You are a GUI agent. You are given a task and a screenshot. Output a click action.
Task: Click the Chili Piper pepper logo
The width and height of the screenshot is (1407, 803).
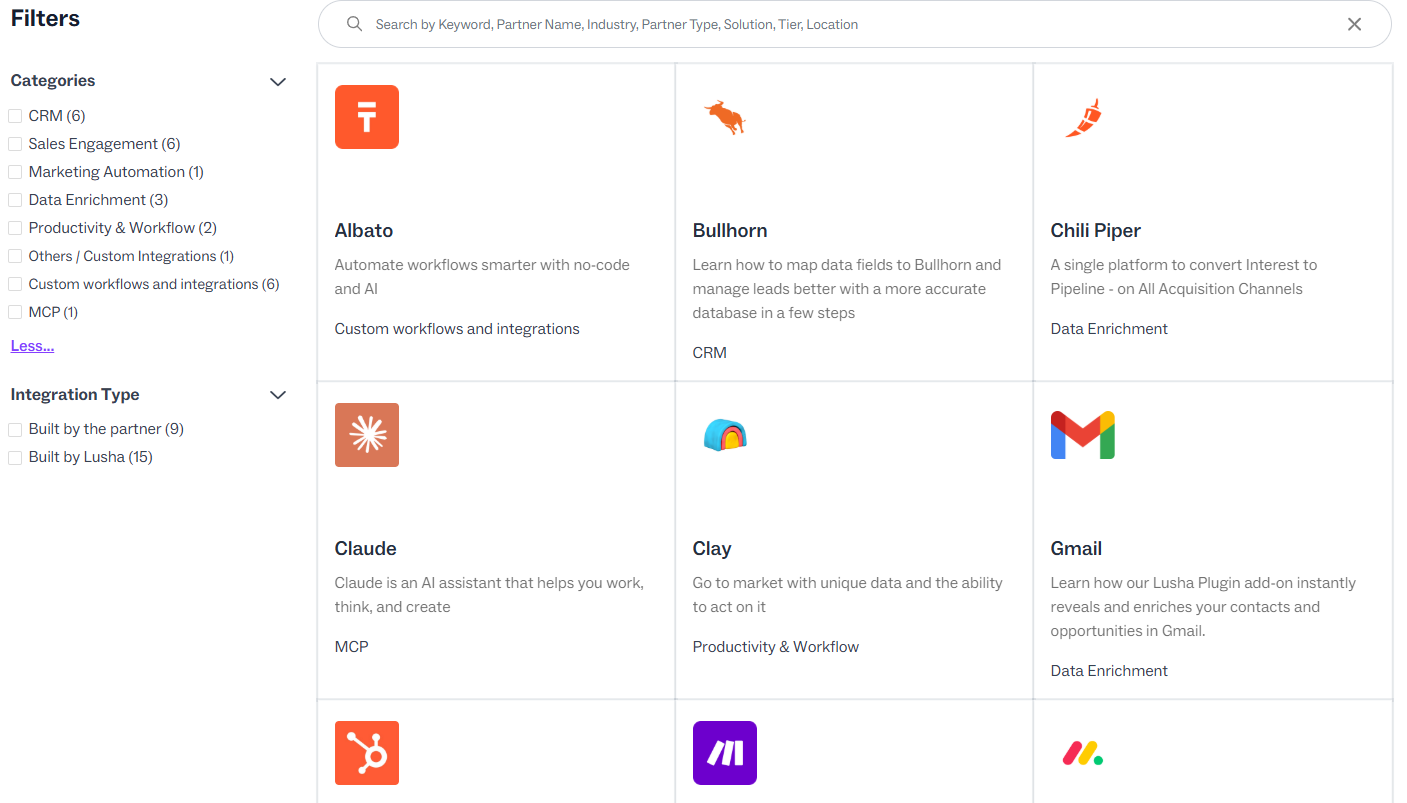click(x=1083, y=117)
